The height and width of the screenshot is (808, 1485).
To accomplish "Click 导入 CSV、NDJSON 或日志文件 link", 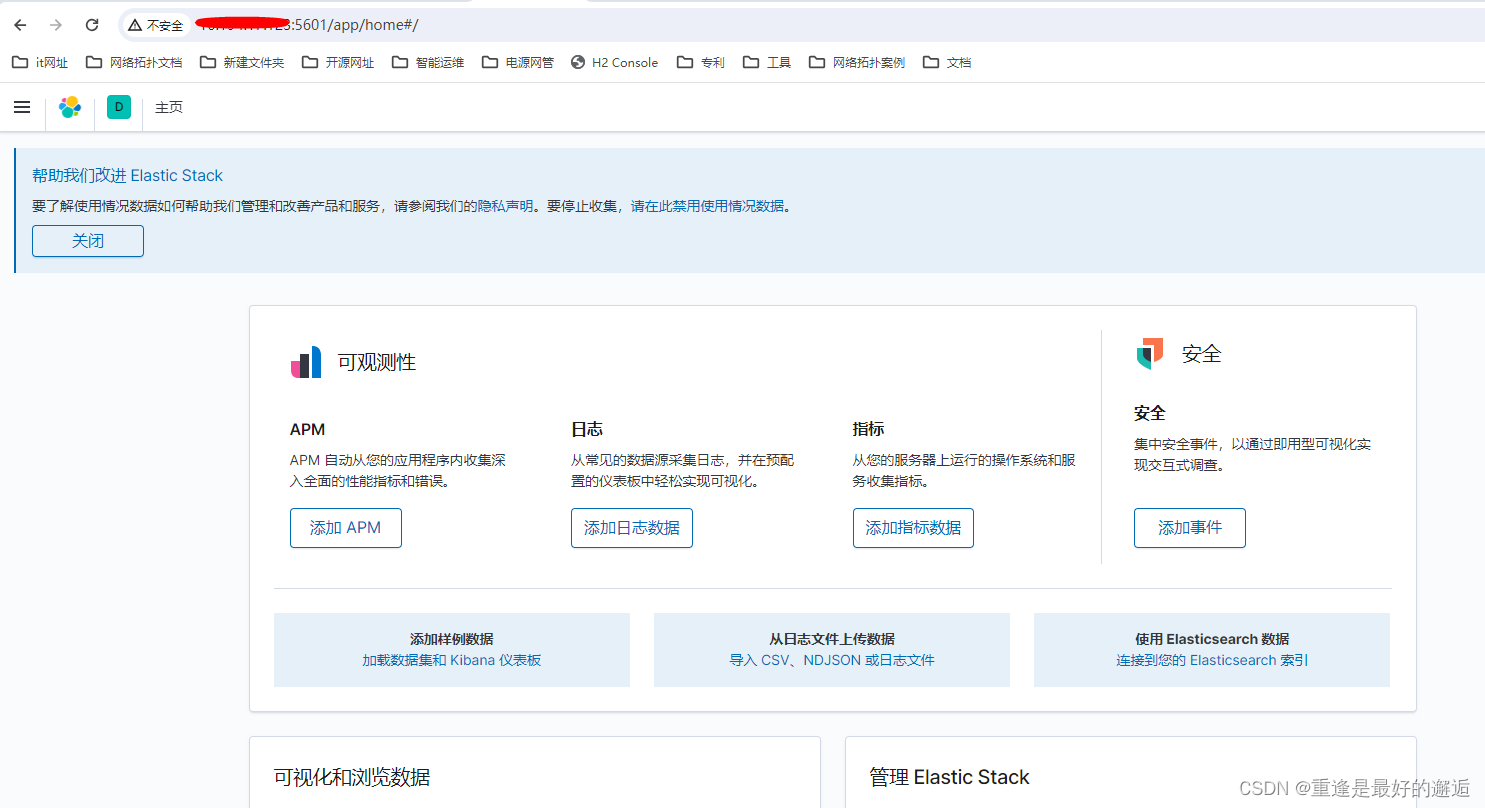I will pyautogui.click(x=832, y=660).
